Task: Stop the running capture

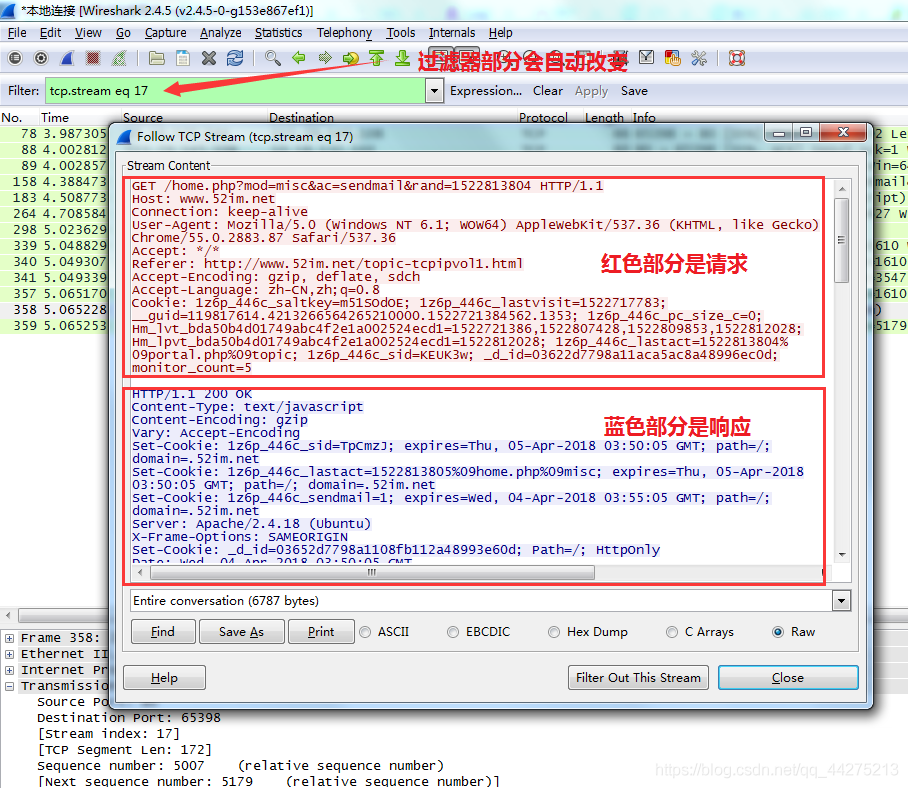Action: (x=93, y=58)
